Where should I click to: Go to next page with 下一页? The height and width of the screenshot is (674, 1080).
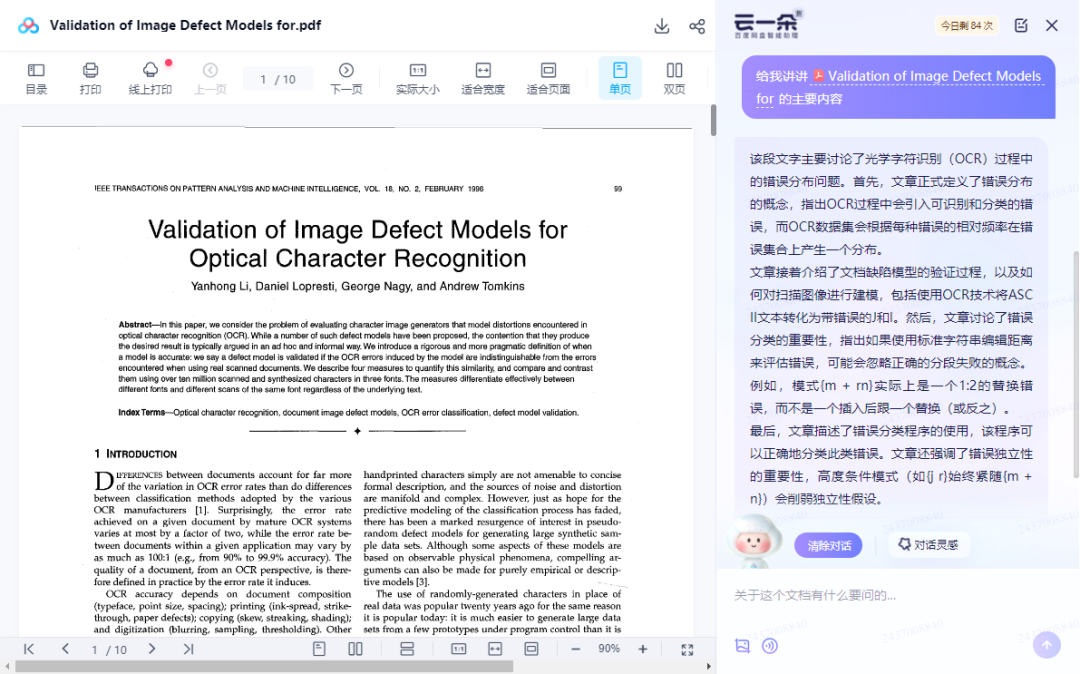pos(346,78)
